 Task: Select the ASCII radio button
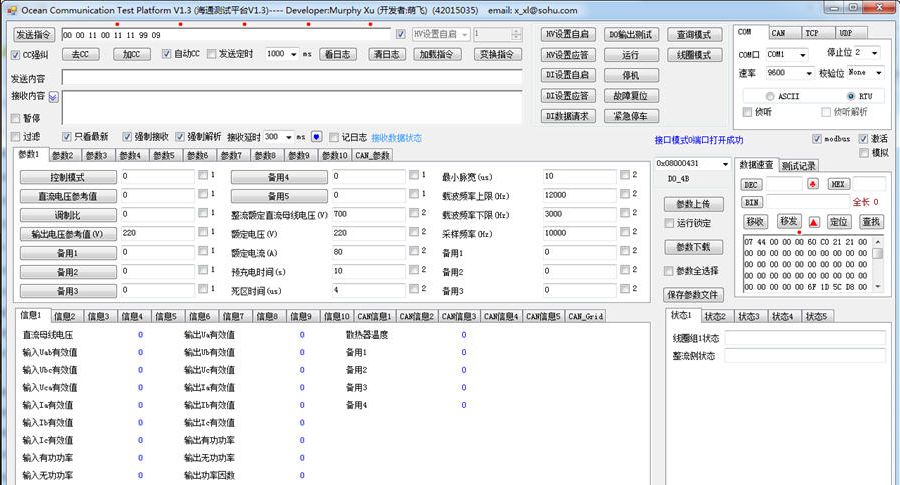pyautogui.click(x=770, y=96)
